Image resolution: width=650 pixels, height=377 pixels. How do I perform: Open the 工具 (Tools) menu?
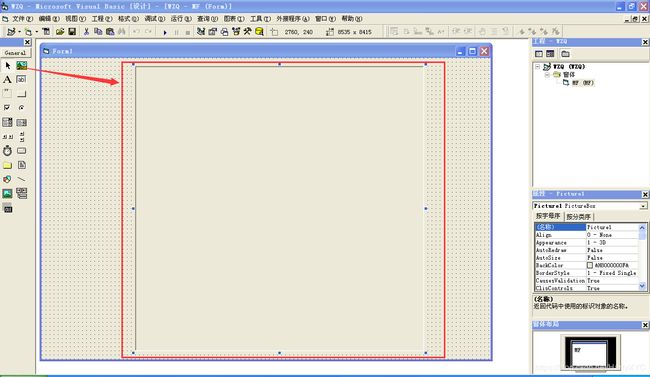[260, 19]
